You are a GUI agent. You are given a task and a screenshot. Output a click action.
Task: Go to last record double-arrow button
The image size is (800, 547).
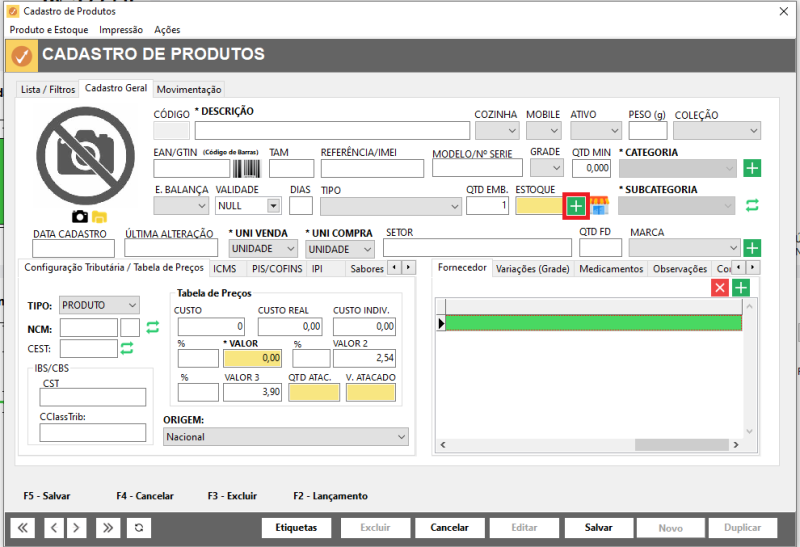[108, 528]
